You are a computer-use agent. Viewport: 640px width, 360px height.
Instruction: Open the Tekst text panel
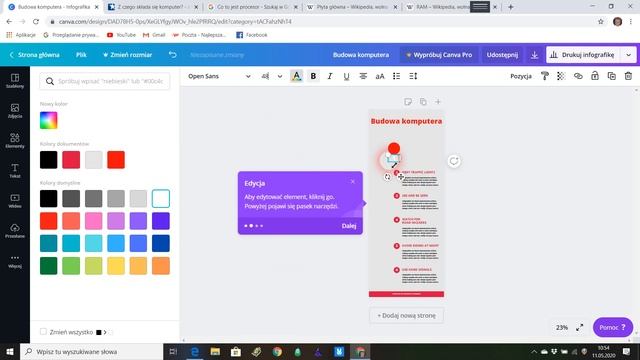[15, 171]
